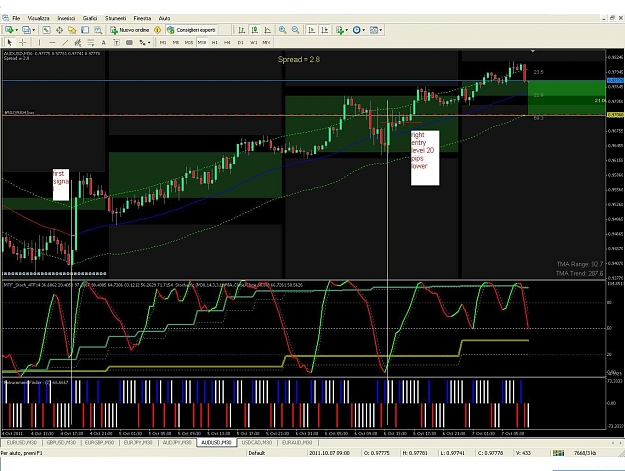625x471 pixels.
Task: Select the text (A) tool
Action: tap(104, 42)
